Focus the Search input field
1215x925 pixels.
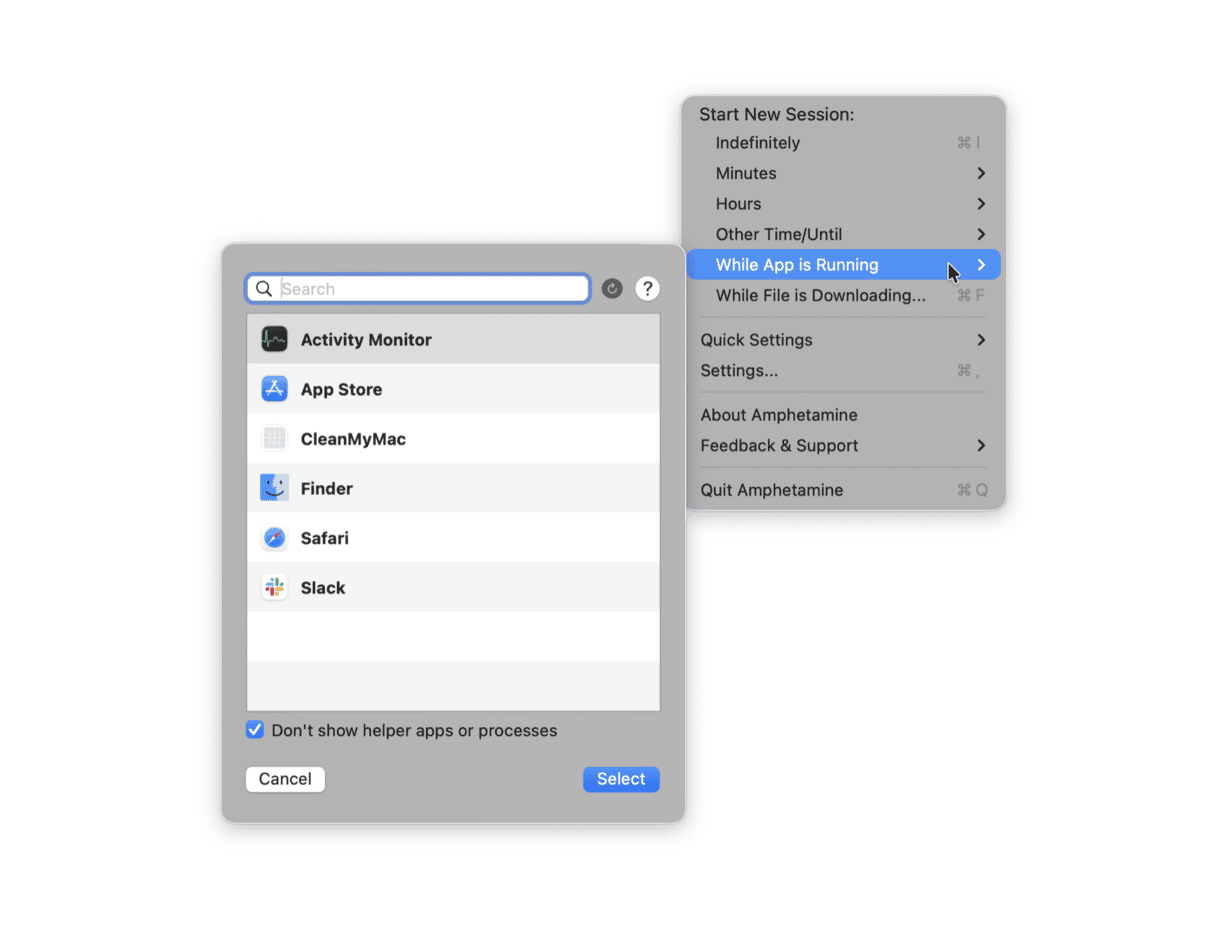coord(418,289)
